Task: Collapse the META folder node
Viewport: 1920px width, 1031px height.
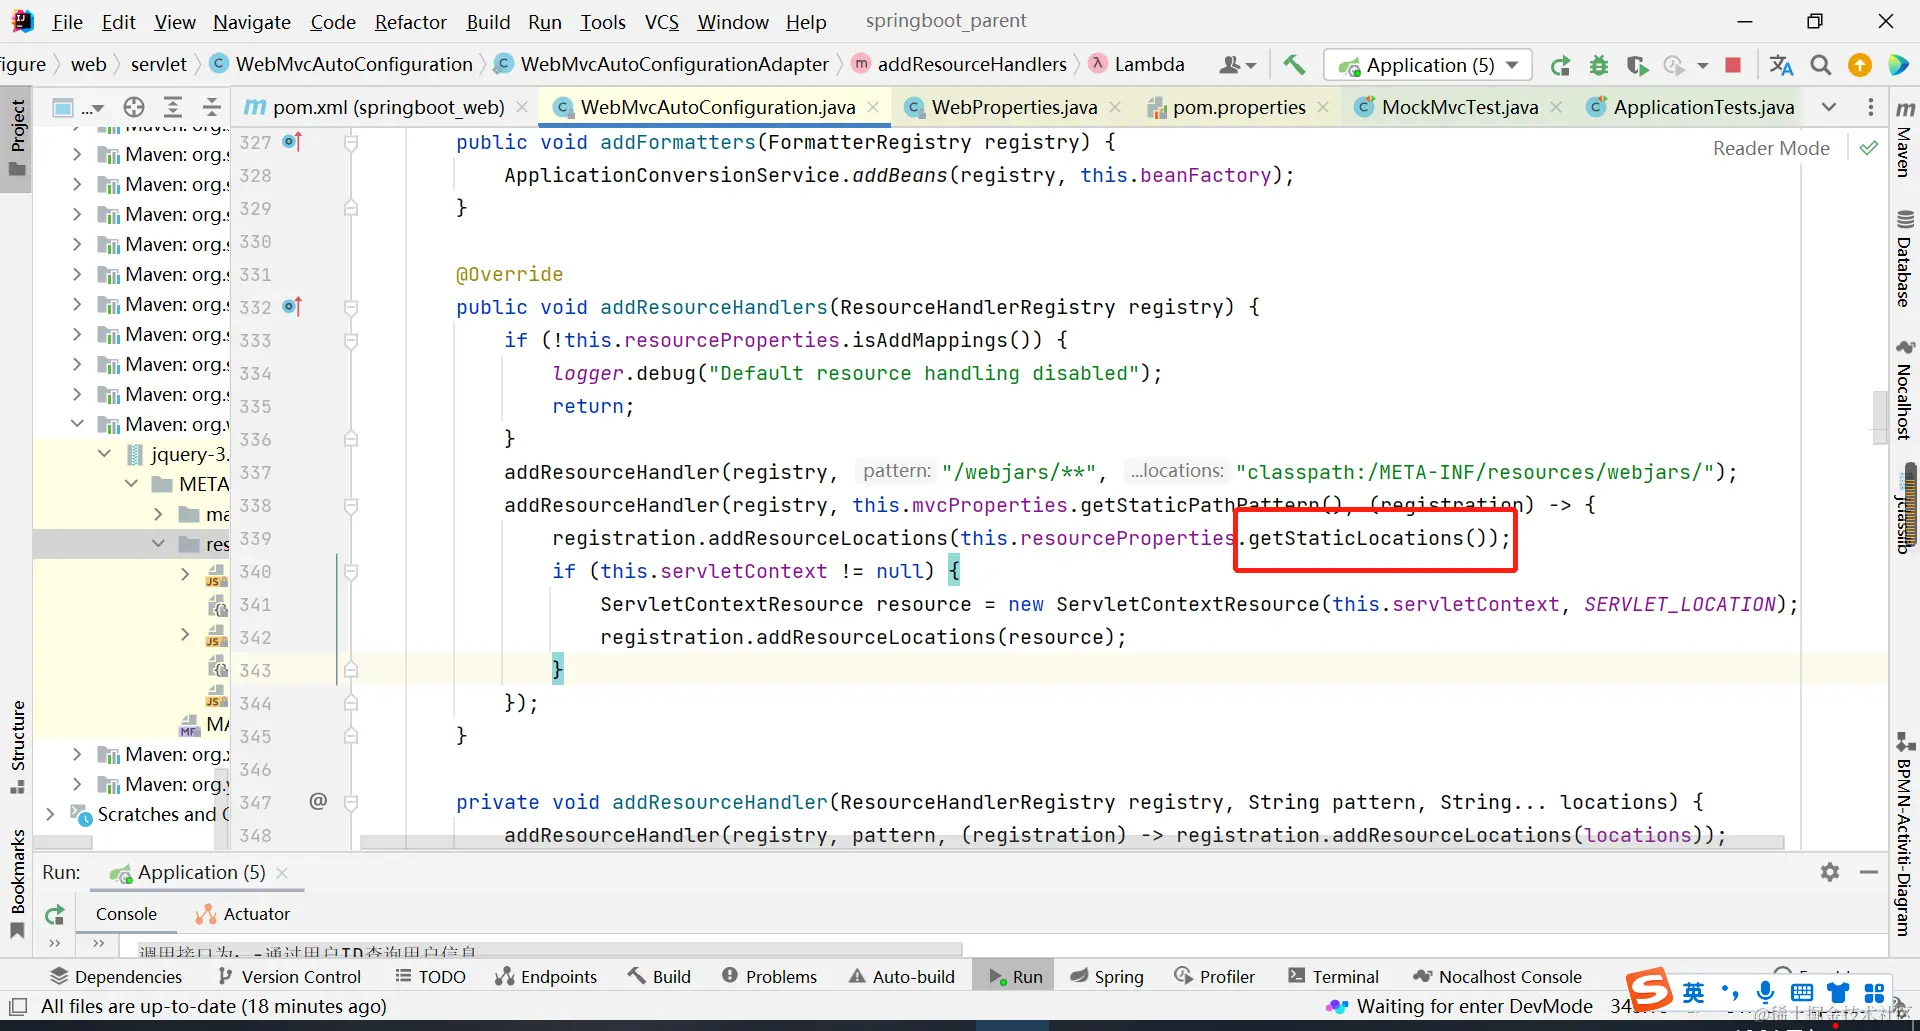Action: tap(131, 484)
